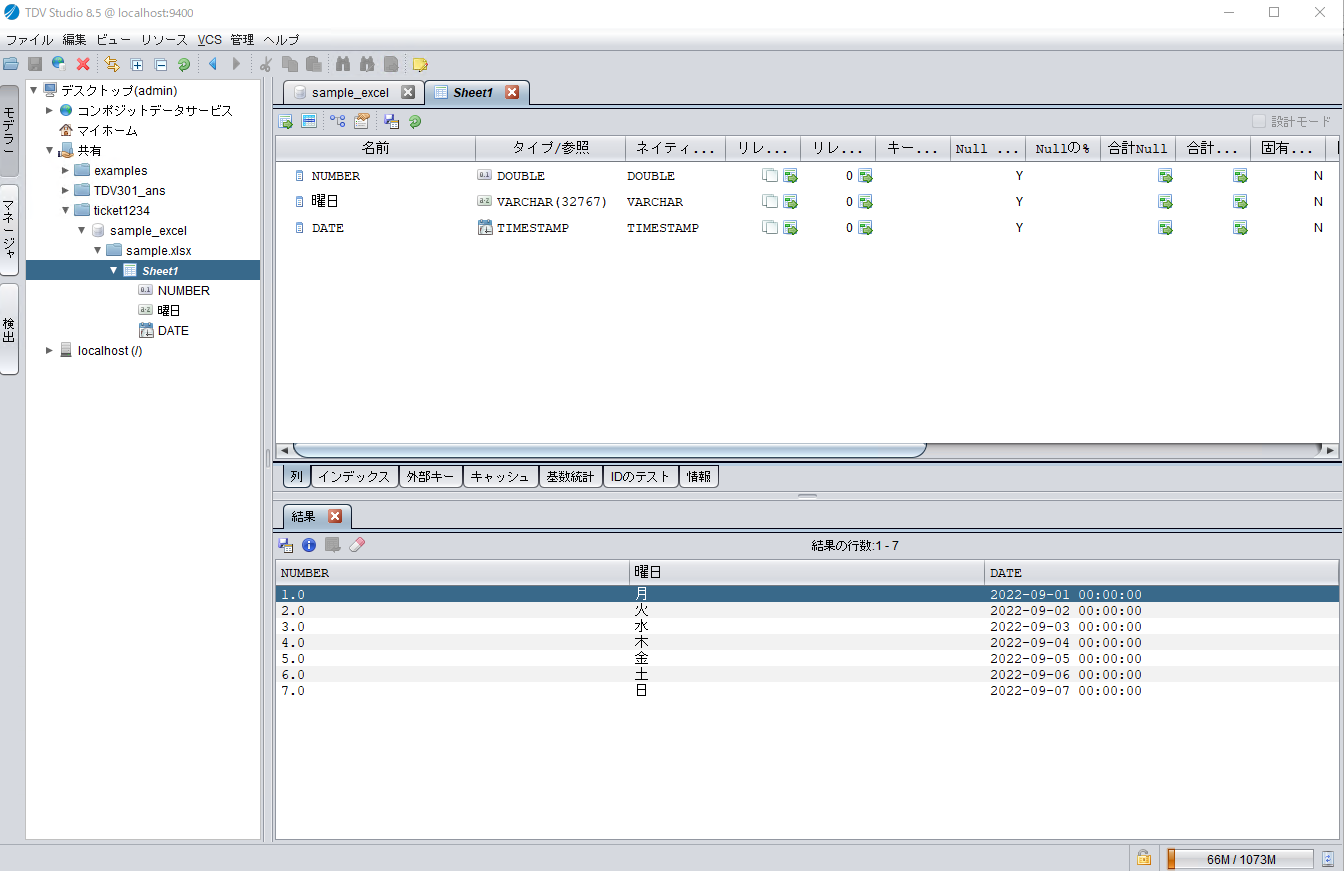The image size is (1344, 871).
Task: Click the execute table icon in Sheet1 toolbar
Action: click(x=286, y=121)
